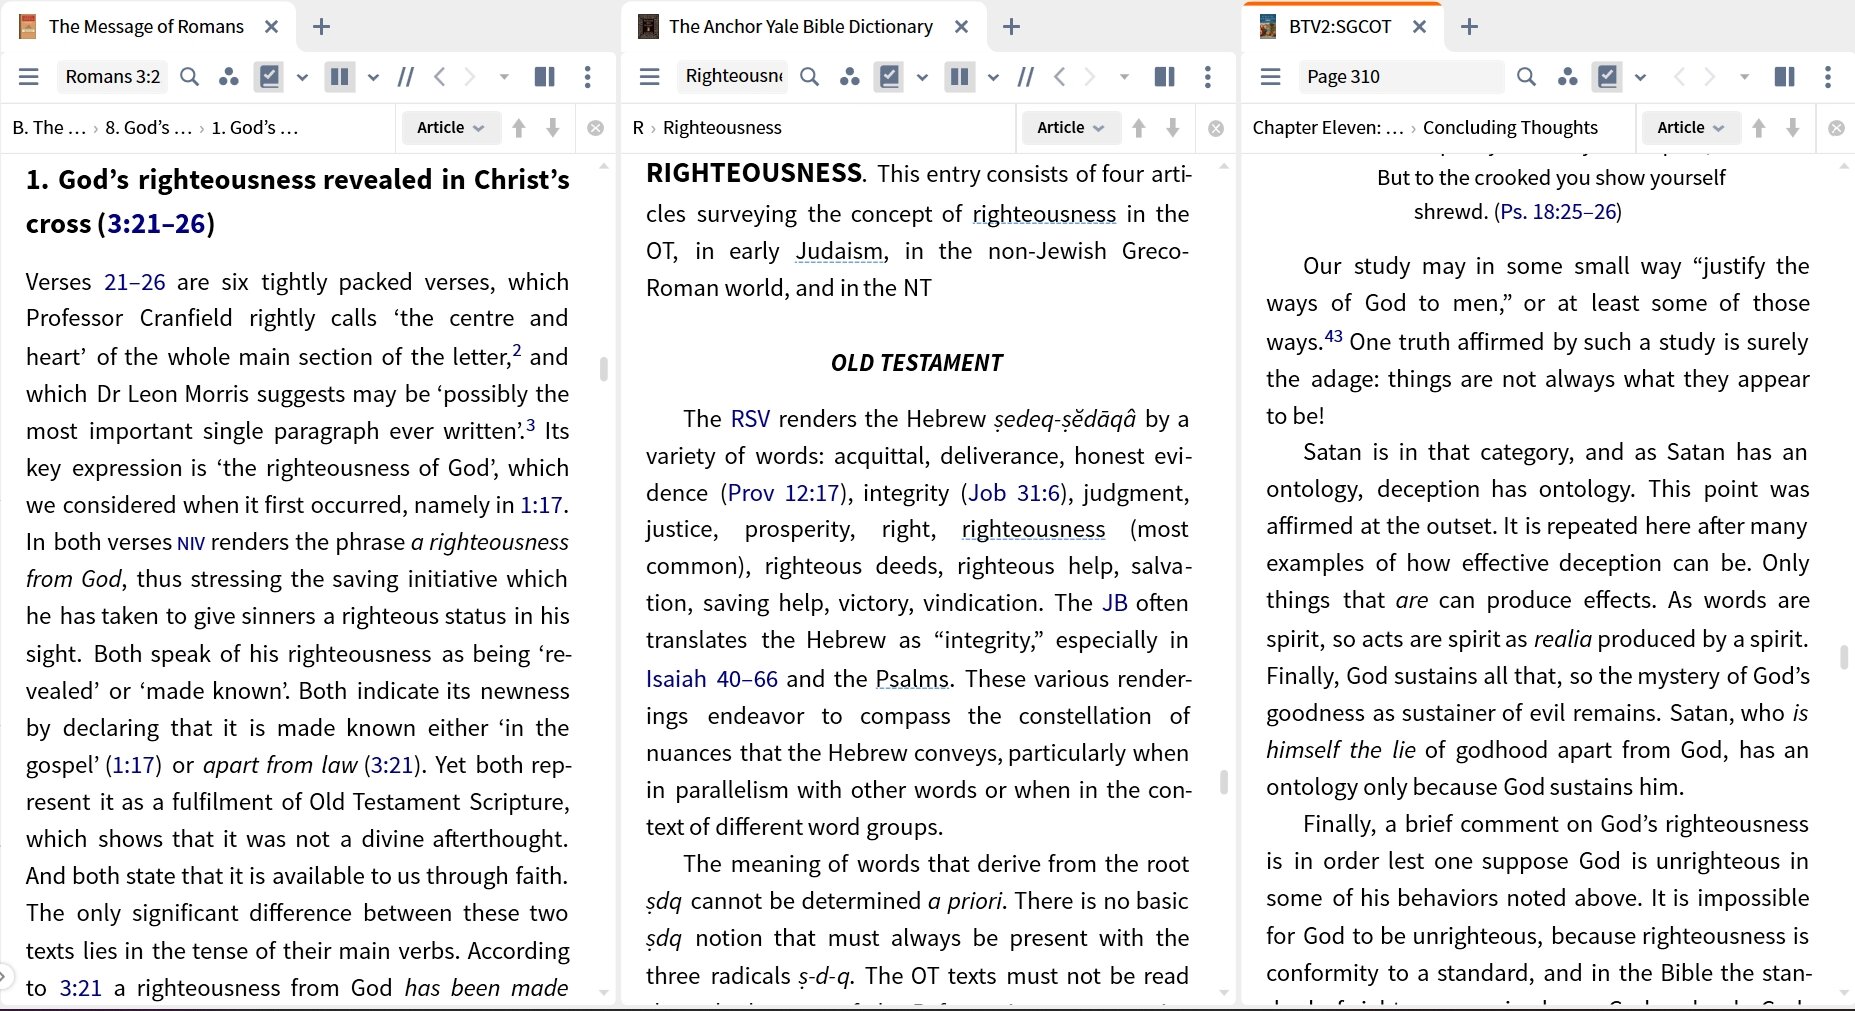Screen dimensions: 1855x1011
Task: Click search icon in BTV2:SGCOT toolbar
Action: pos(1526,77)
